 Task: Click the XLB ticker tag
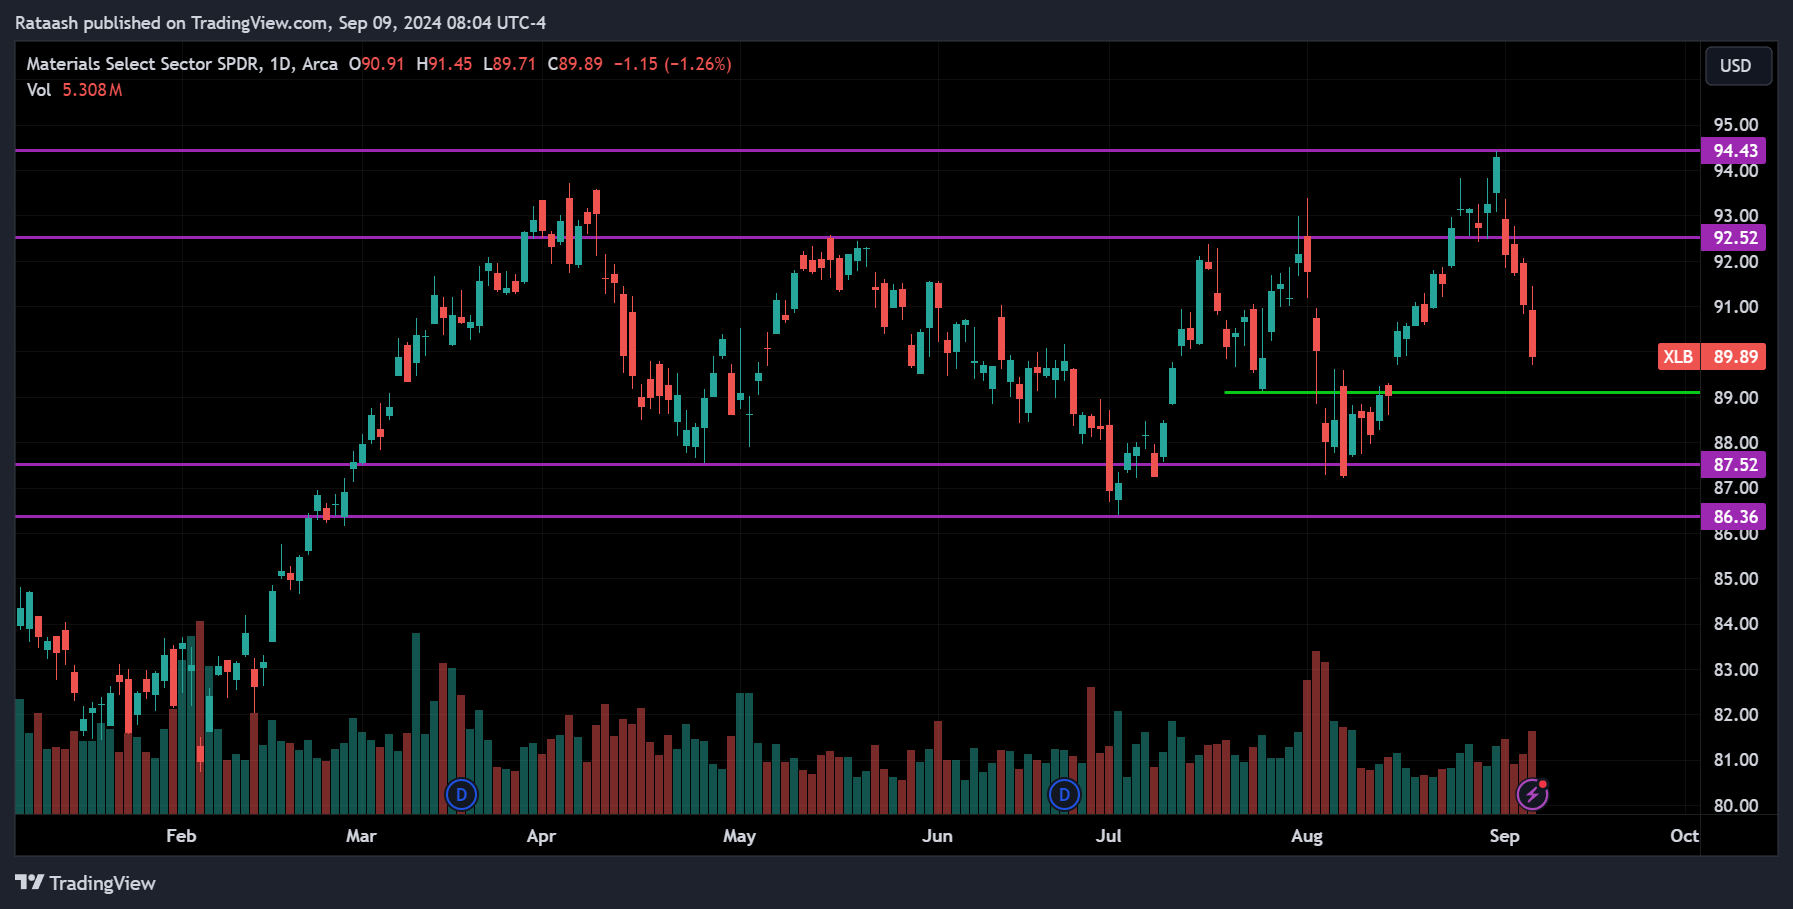1678,357
